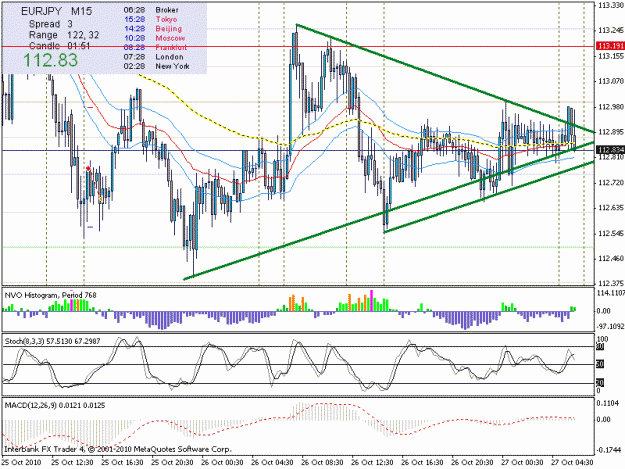Click the 26 Oct 20:30 time label
625x469 pixels.
click(x=472, y=463)
